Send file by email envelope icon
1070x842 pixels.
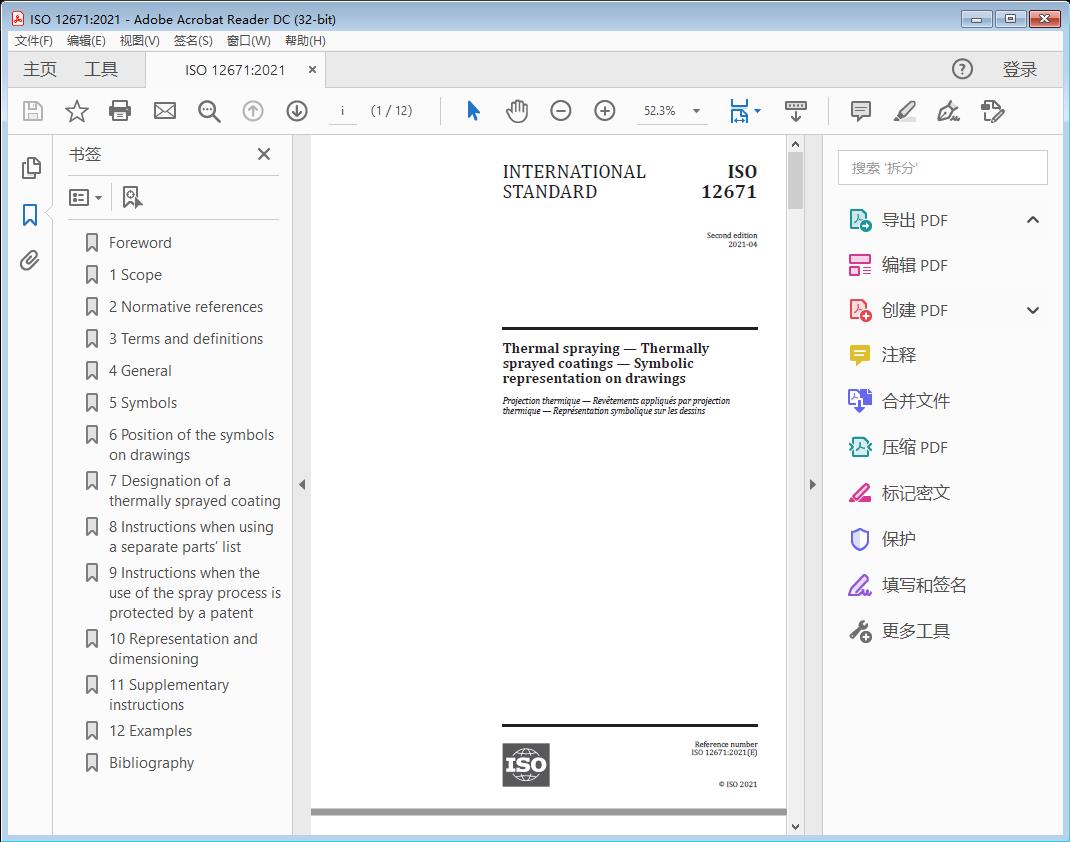pos(165,111)
